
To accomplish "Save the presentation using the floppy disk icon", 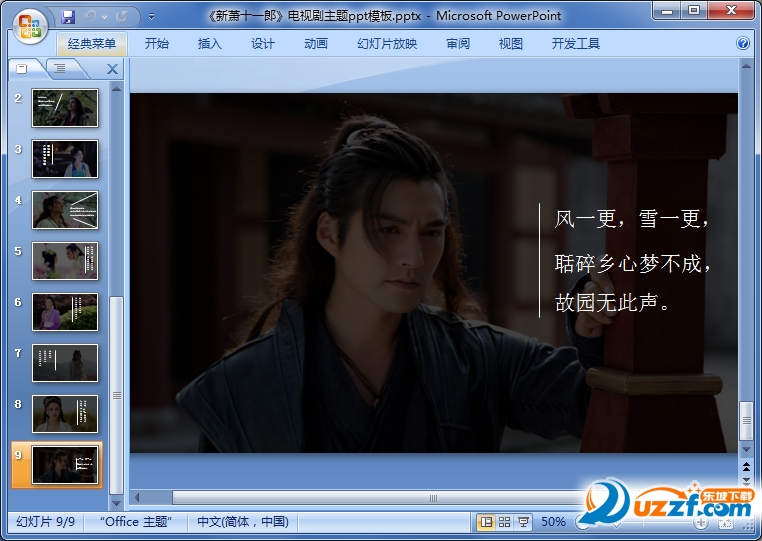I will 68,17.
